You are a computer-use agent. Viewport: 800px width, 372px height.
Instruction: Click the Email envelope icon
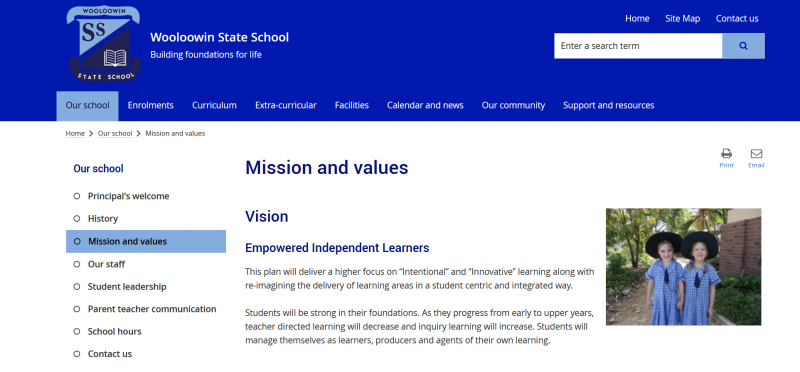coord(756,154)
